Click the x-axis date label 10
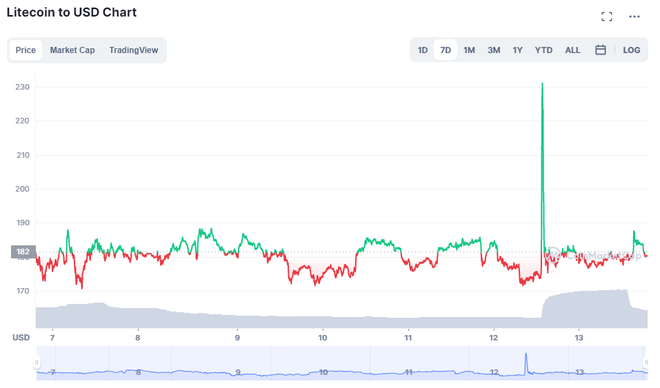 click(322, 338)
